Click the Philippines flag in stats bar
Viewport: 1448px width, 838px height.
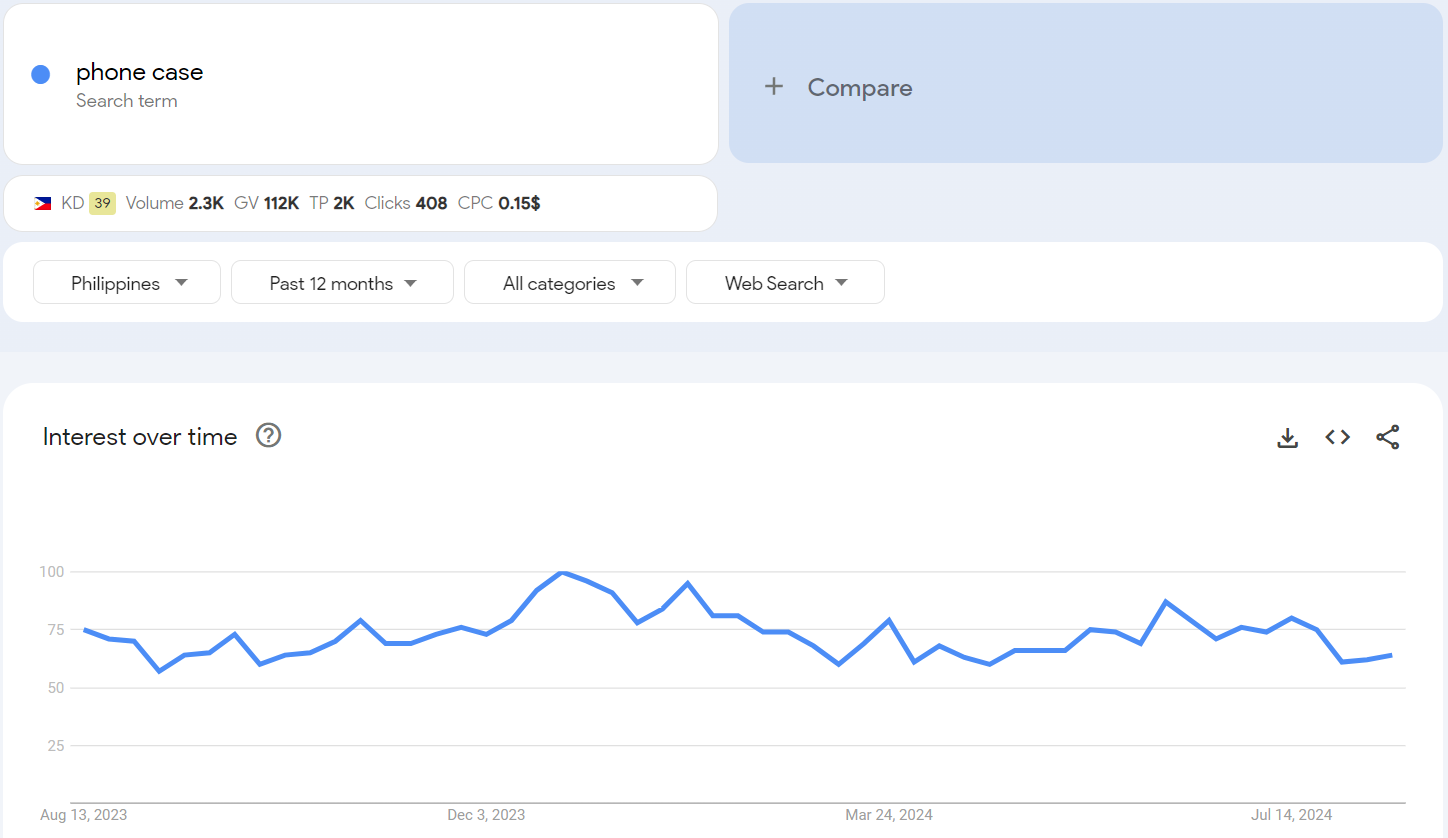(x=43, y=203)
